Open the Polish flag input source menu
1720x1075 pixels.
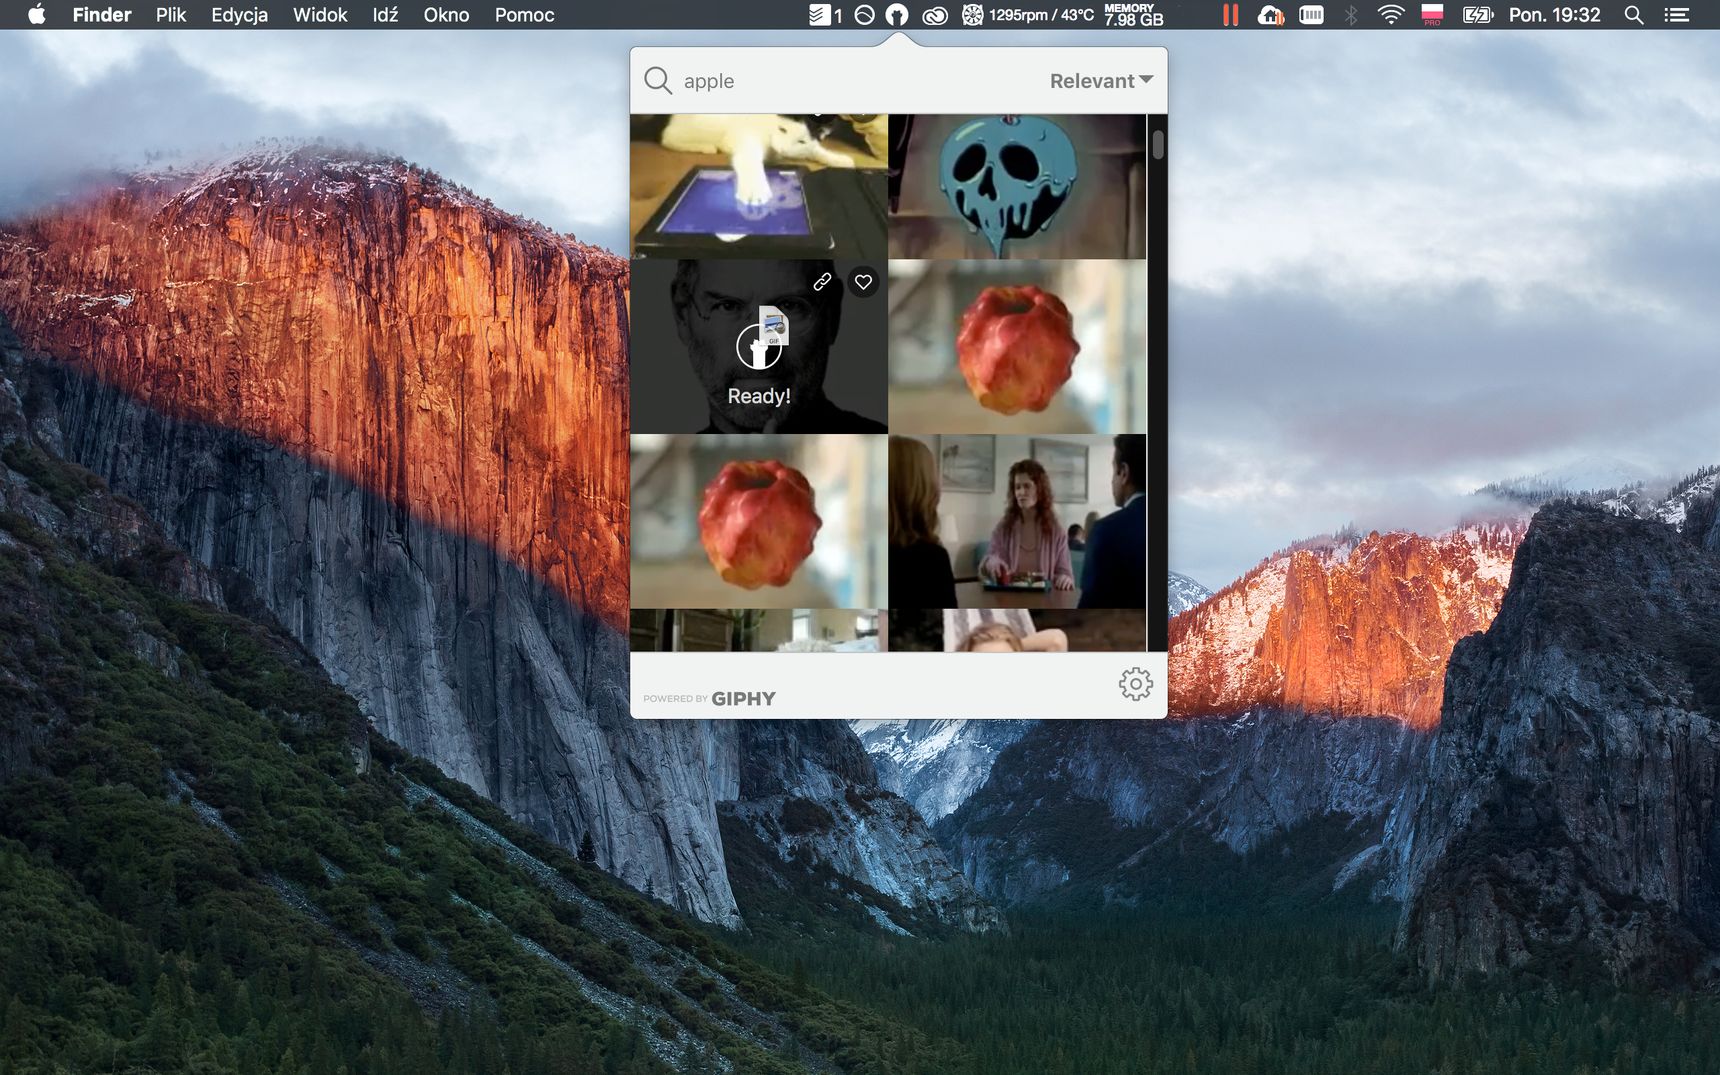click(1432, 15)
